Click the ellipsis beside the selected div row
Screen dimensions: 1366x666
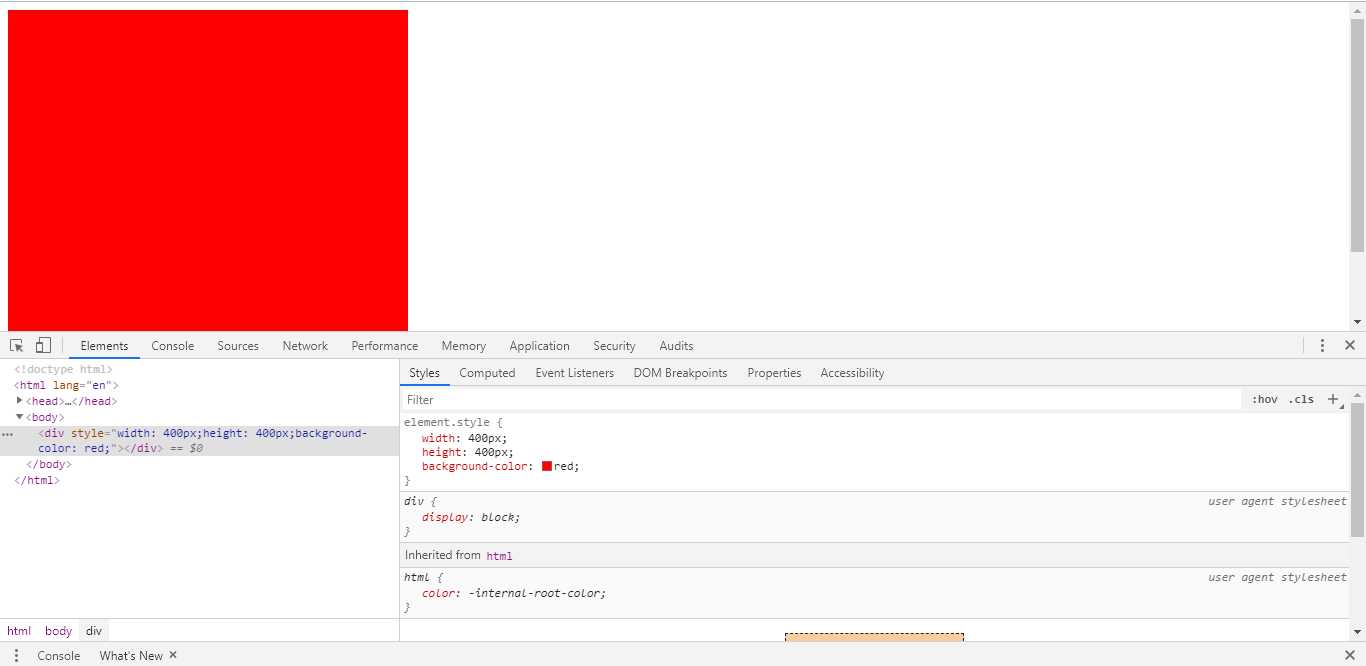tap(7, 434)
